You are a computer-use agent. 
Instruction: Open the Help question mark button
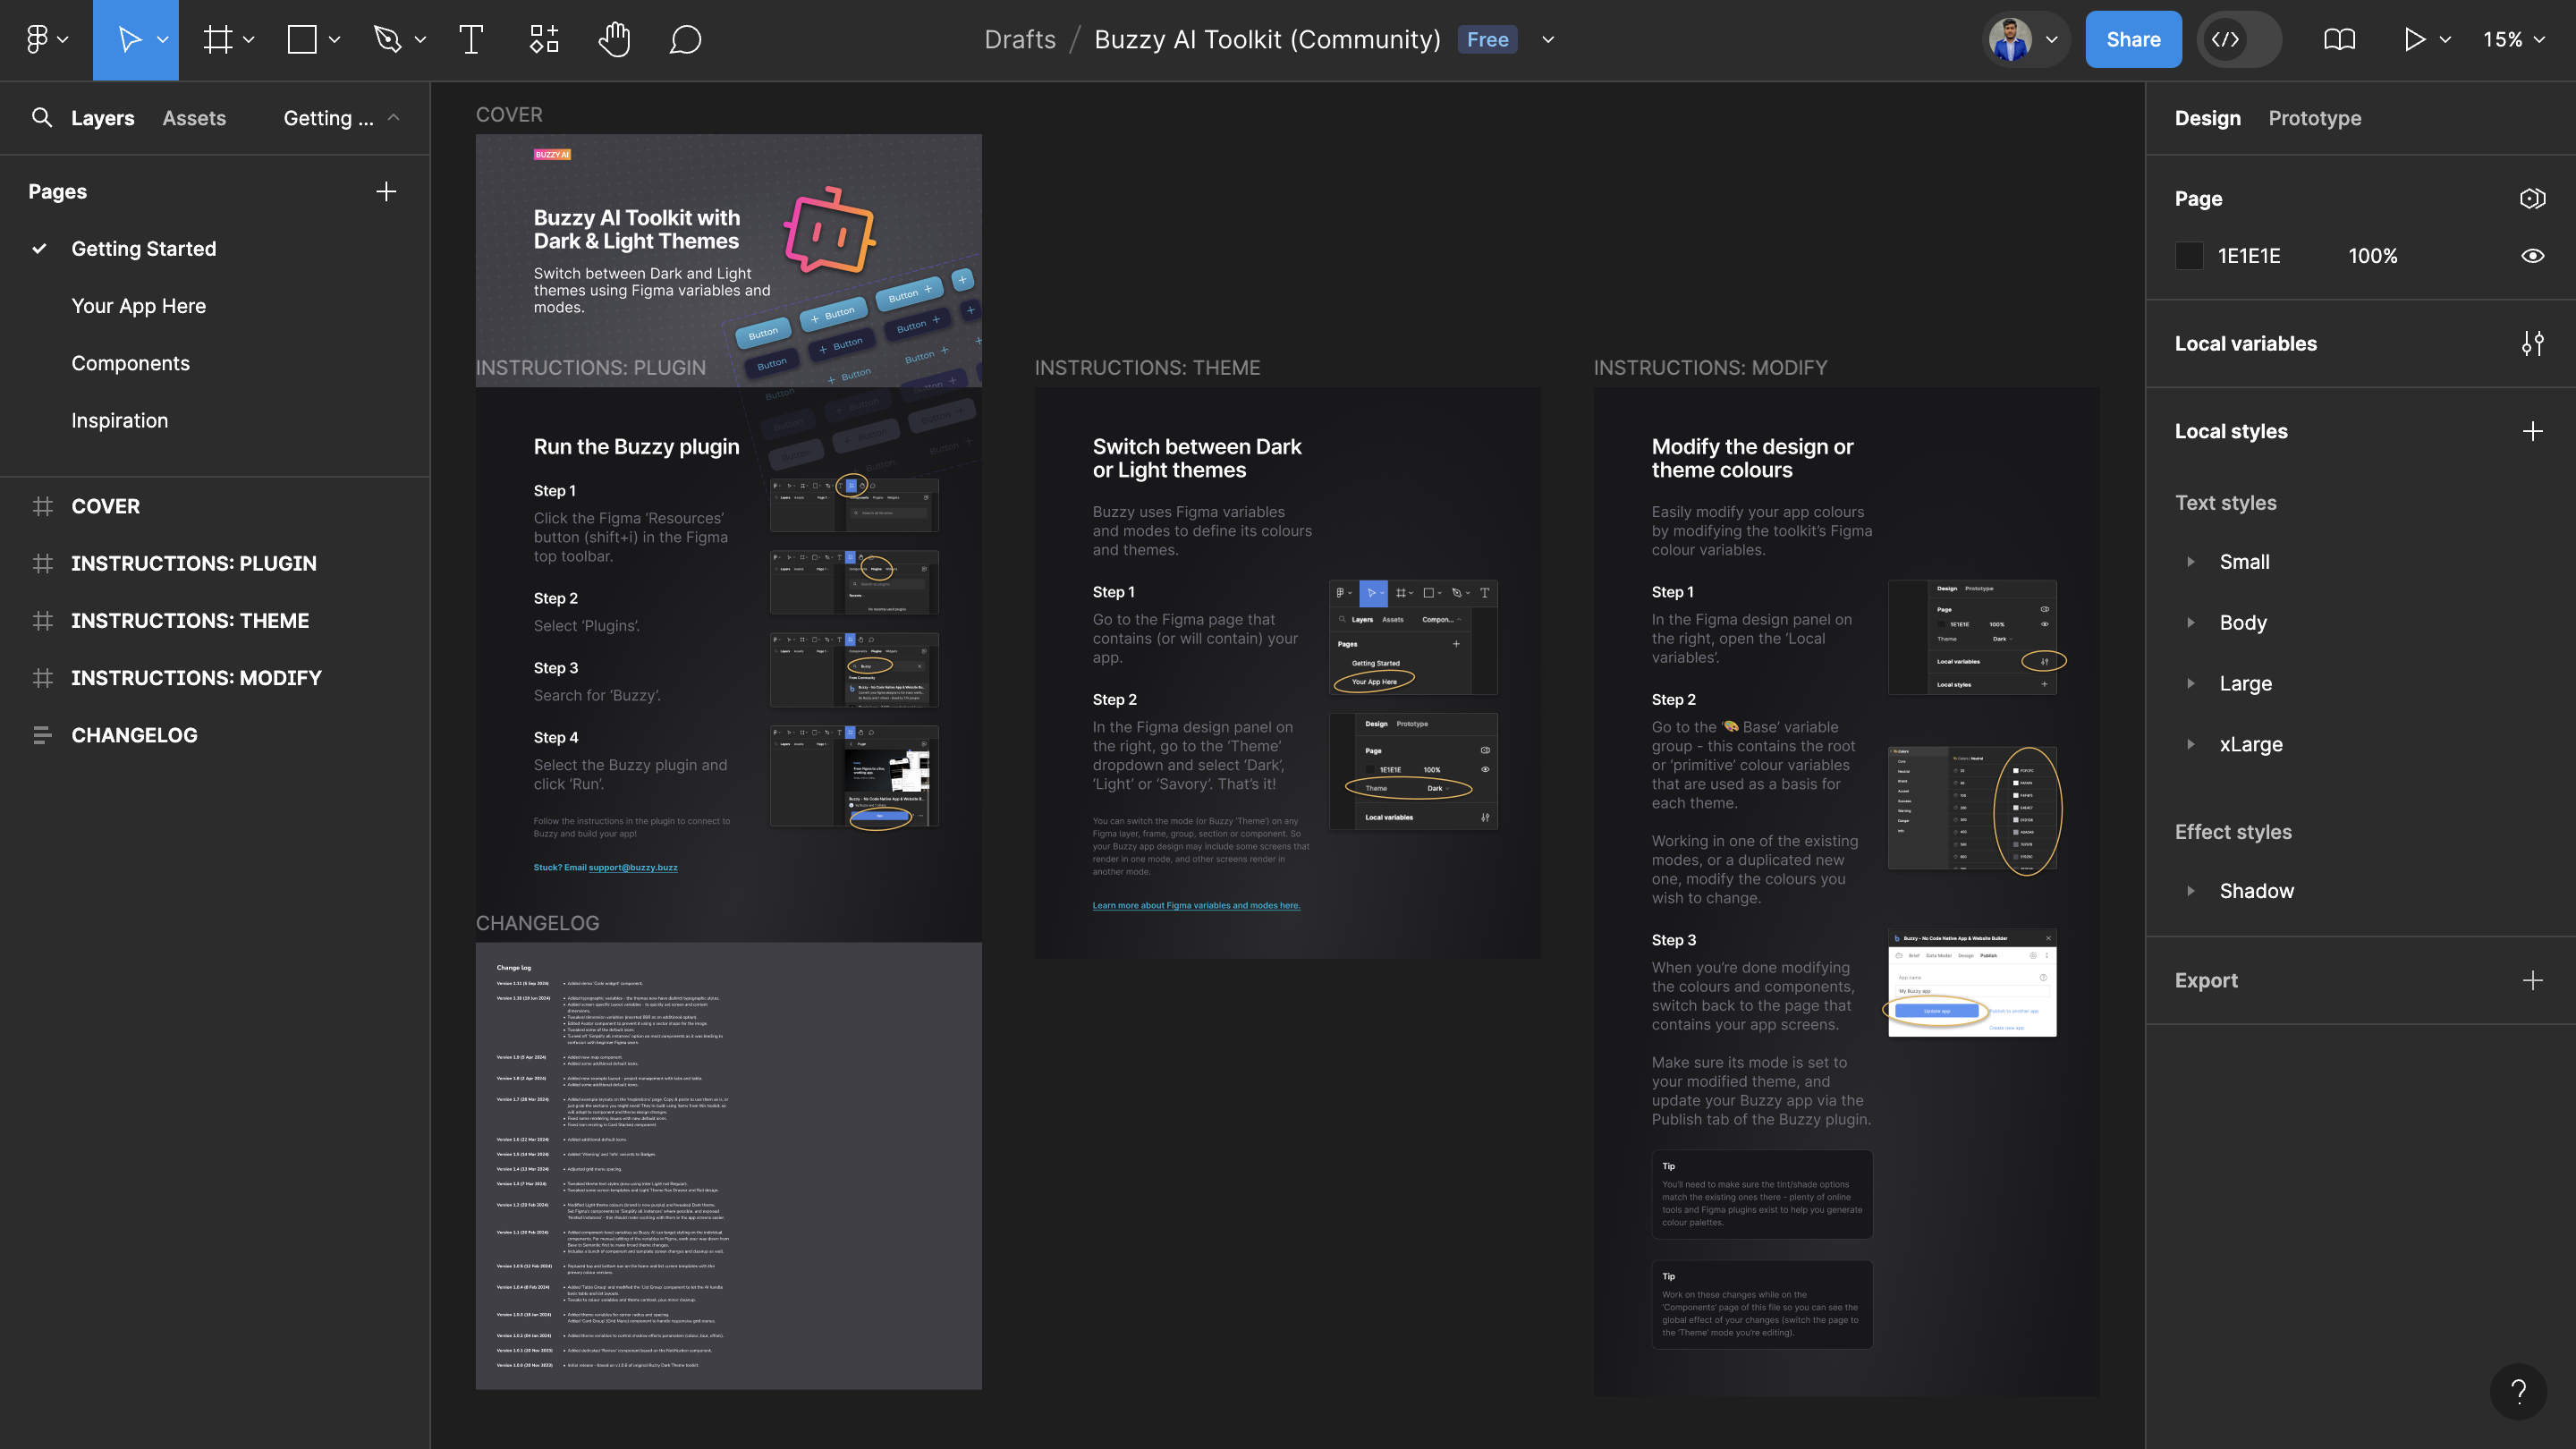(x=2518, y=1391)
